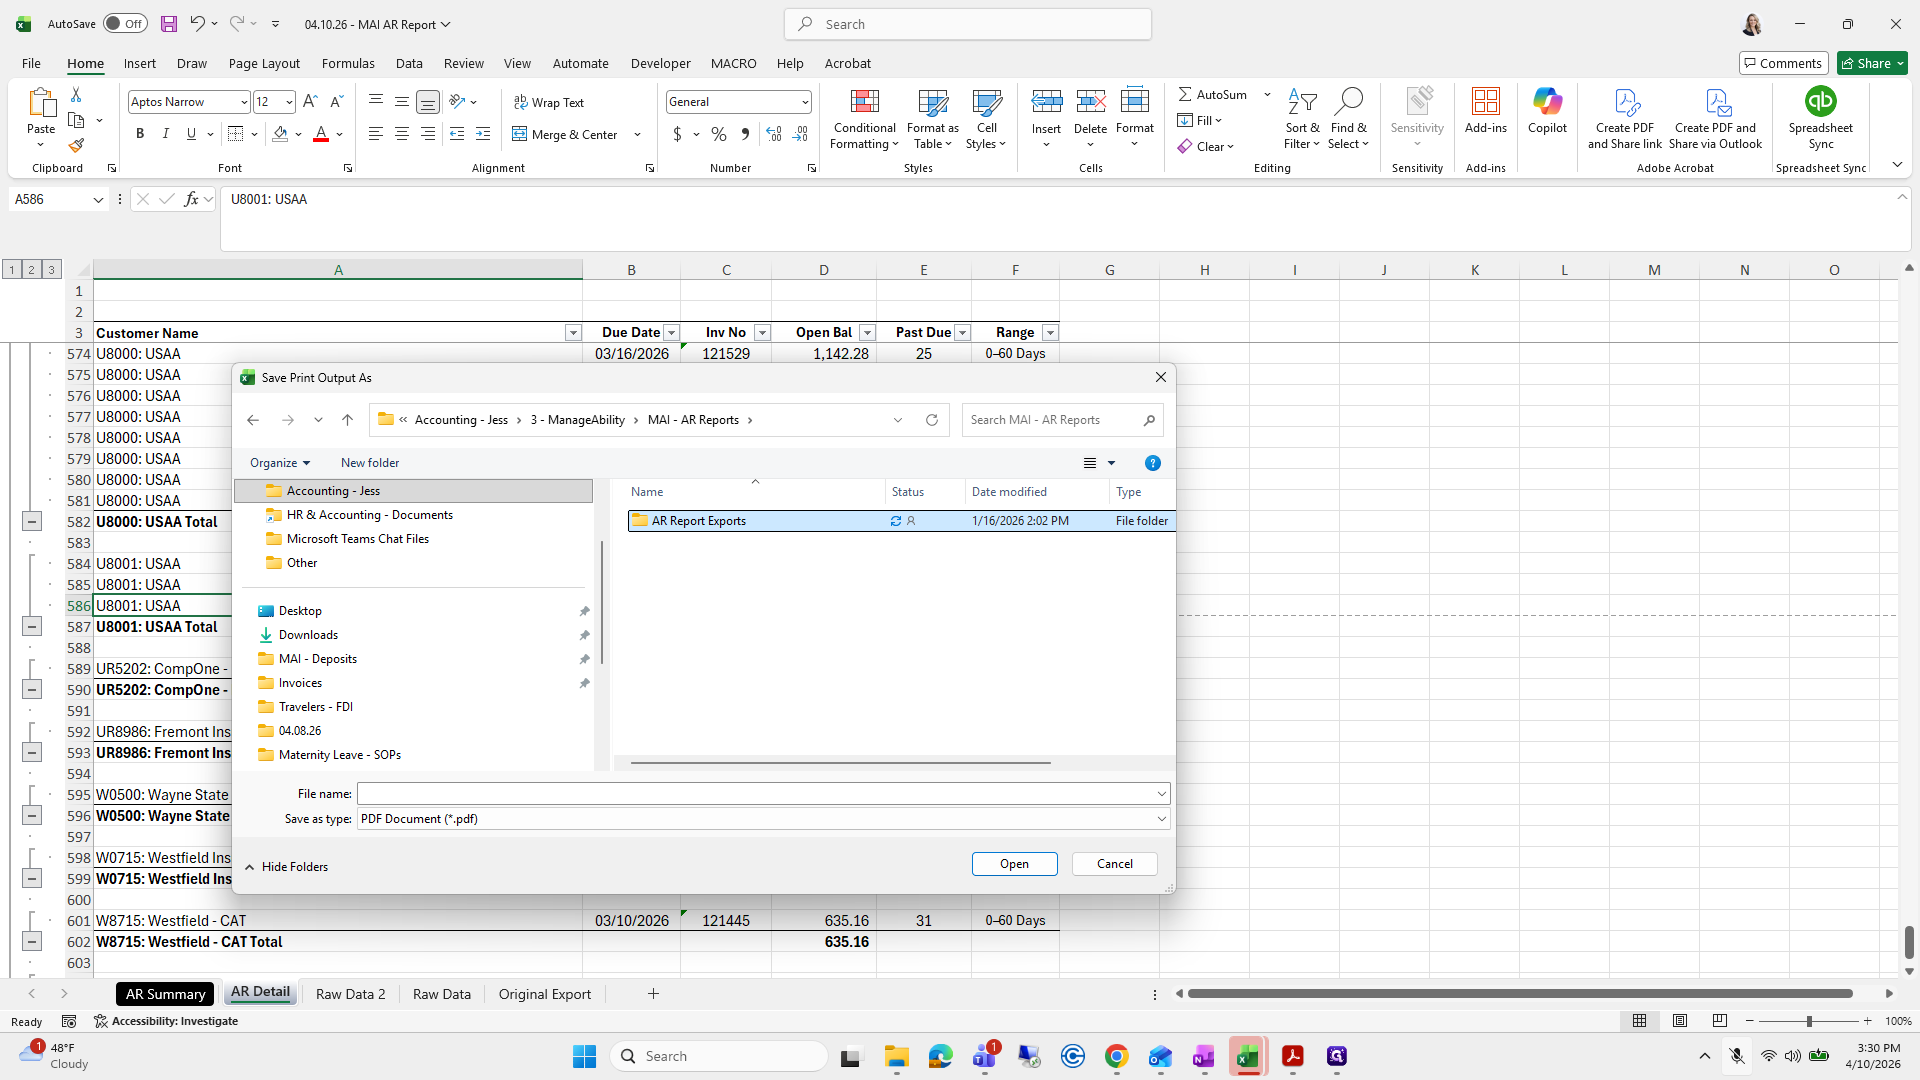Screen dimensions: 1920x1080
Task: Open the Spreadsheet Sync QuickBooks icon
Action: coord(1820,101)
